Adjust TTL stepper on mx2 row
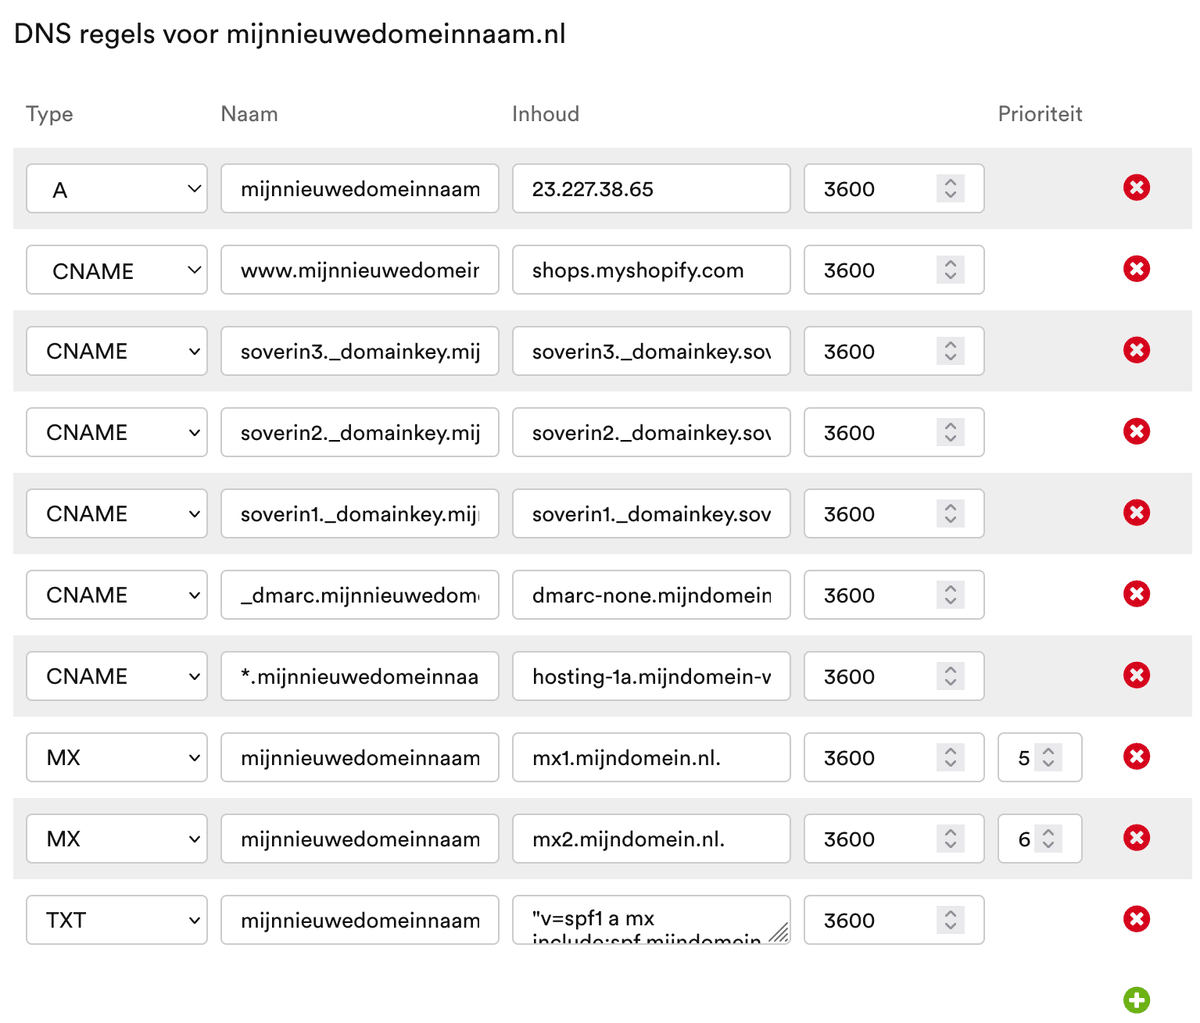 [x=951, y=838]
